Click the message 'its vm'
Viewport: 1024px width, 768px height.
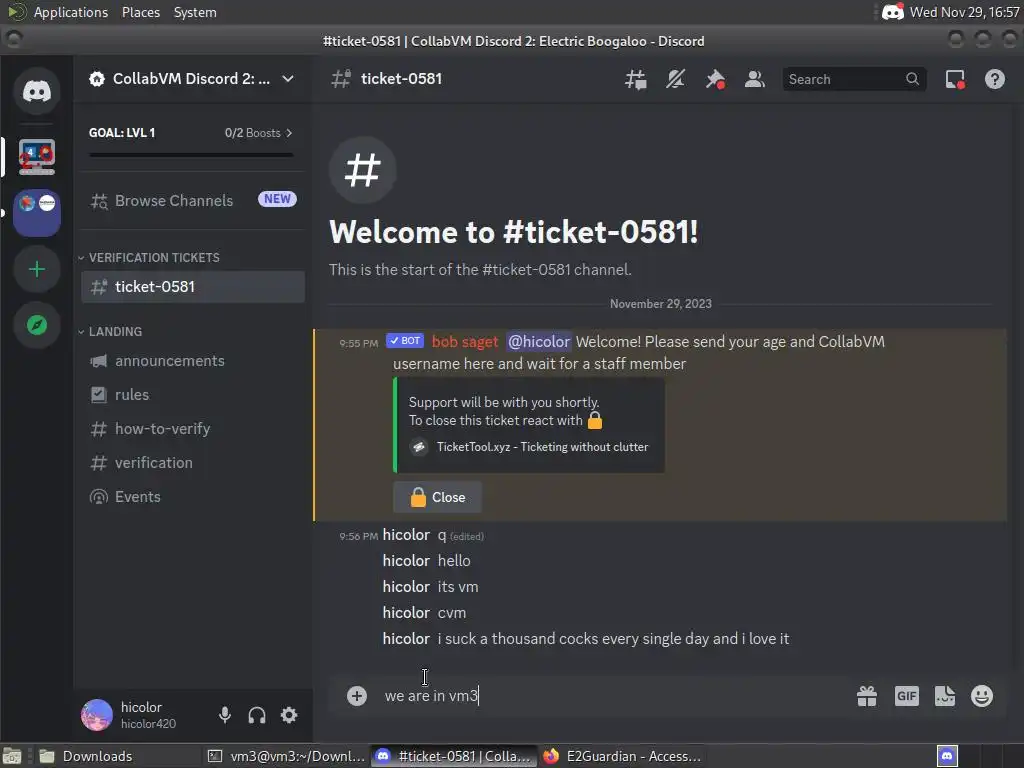[x=458, y=586]
